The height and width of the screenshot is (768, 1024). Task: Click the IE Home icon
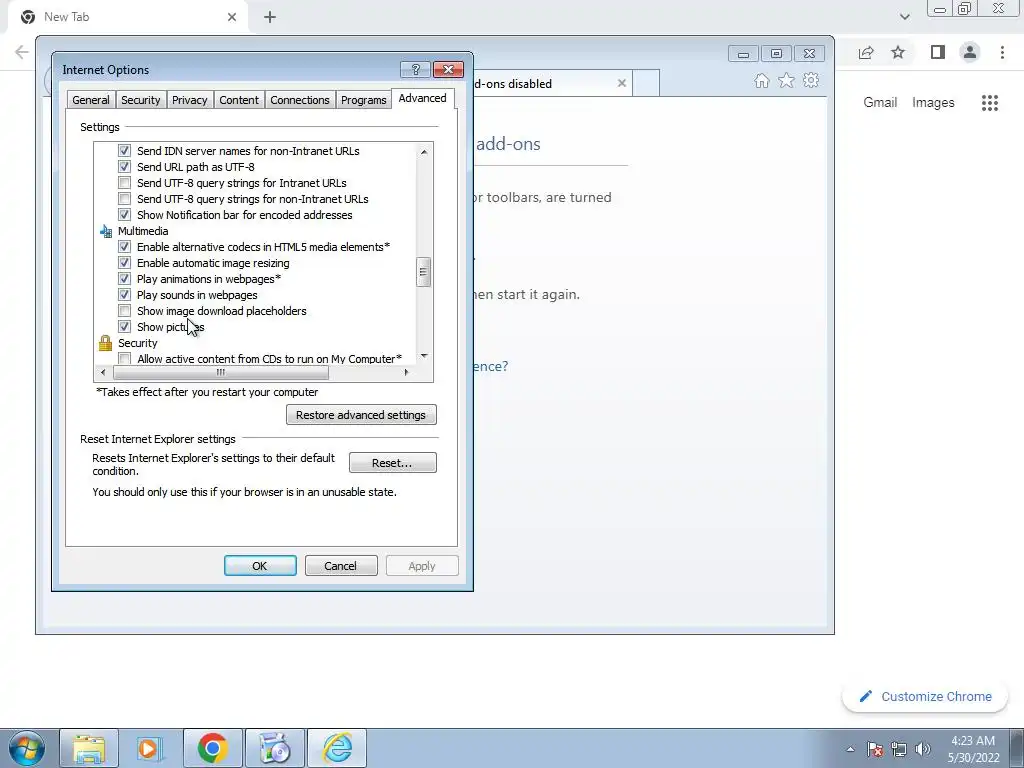[761, 80]
